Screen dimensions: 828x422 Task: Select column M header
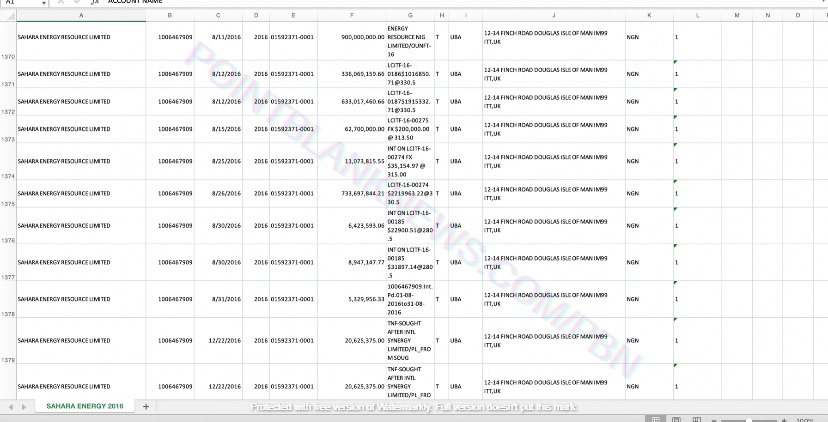pos(737,15)
